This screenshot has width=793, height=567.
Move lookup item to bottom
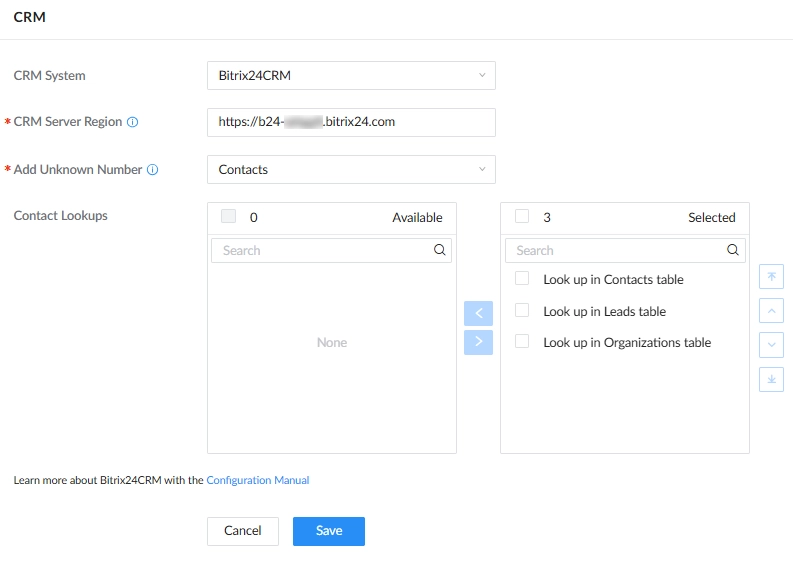pyautogui.click(x=771, y=379)
